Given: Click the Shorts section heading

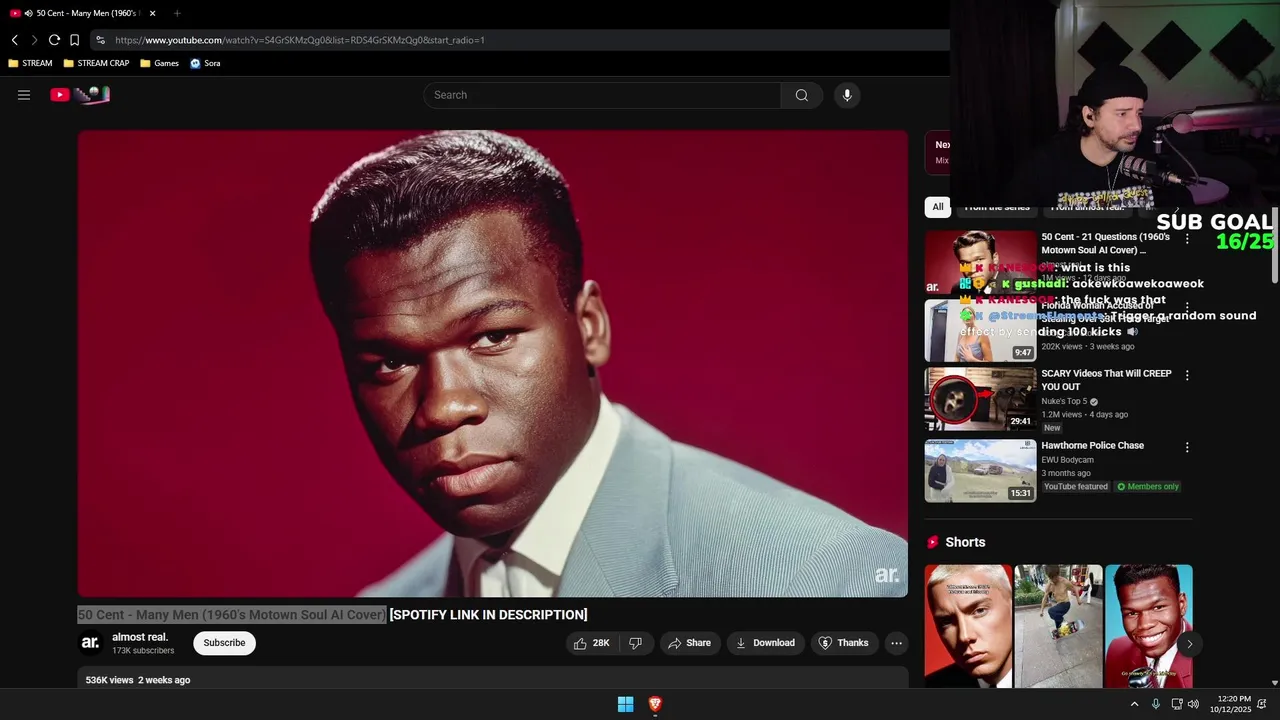Looking at the screenshot, I should click(x=965, y=542).
